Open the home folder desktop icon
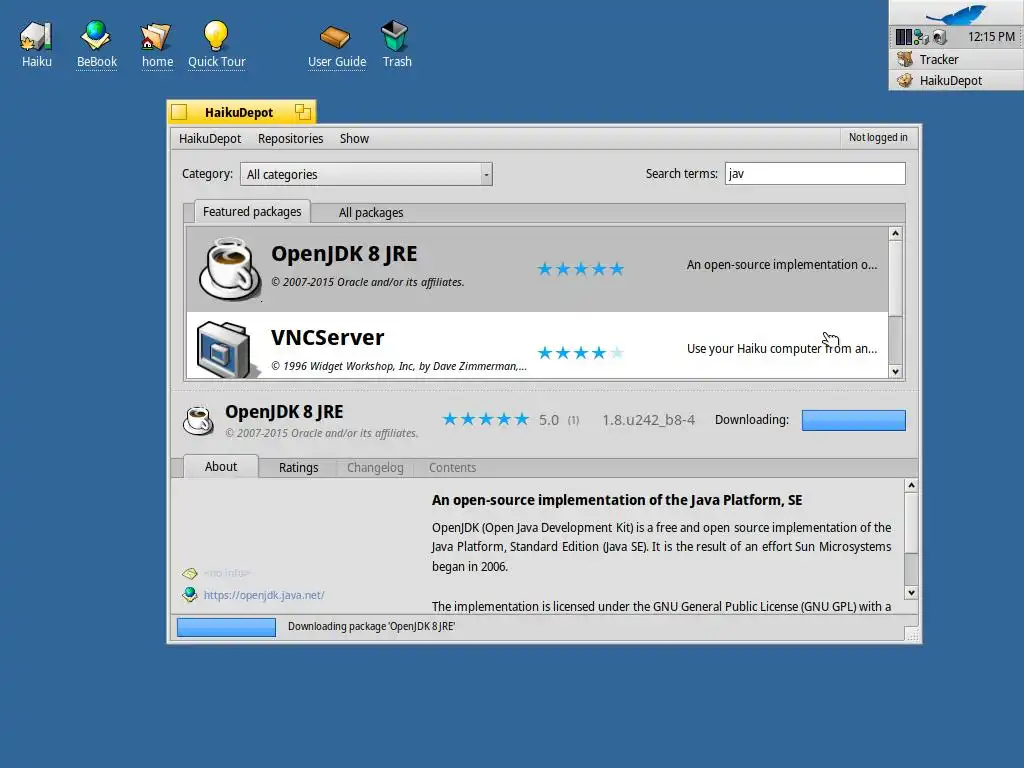 pyautogui.click(x=155, y=37)
